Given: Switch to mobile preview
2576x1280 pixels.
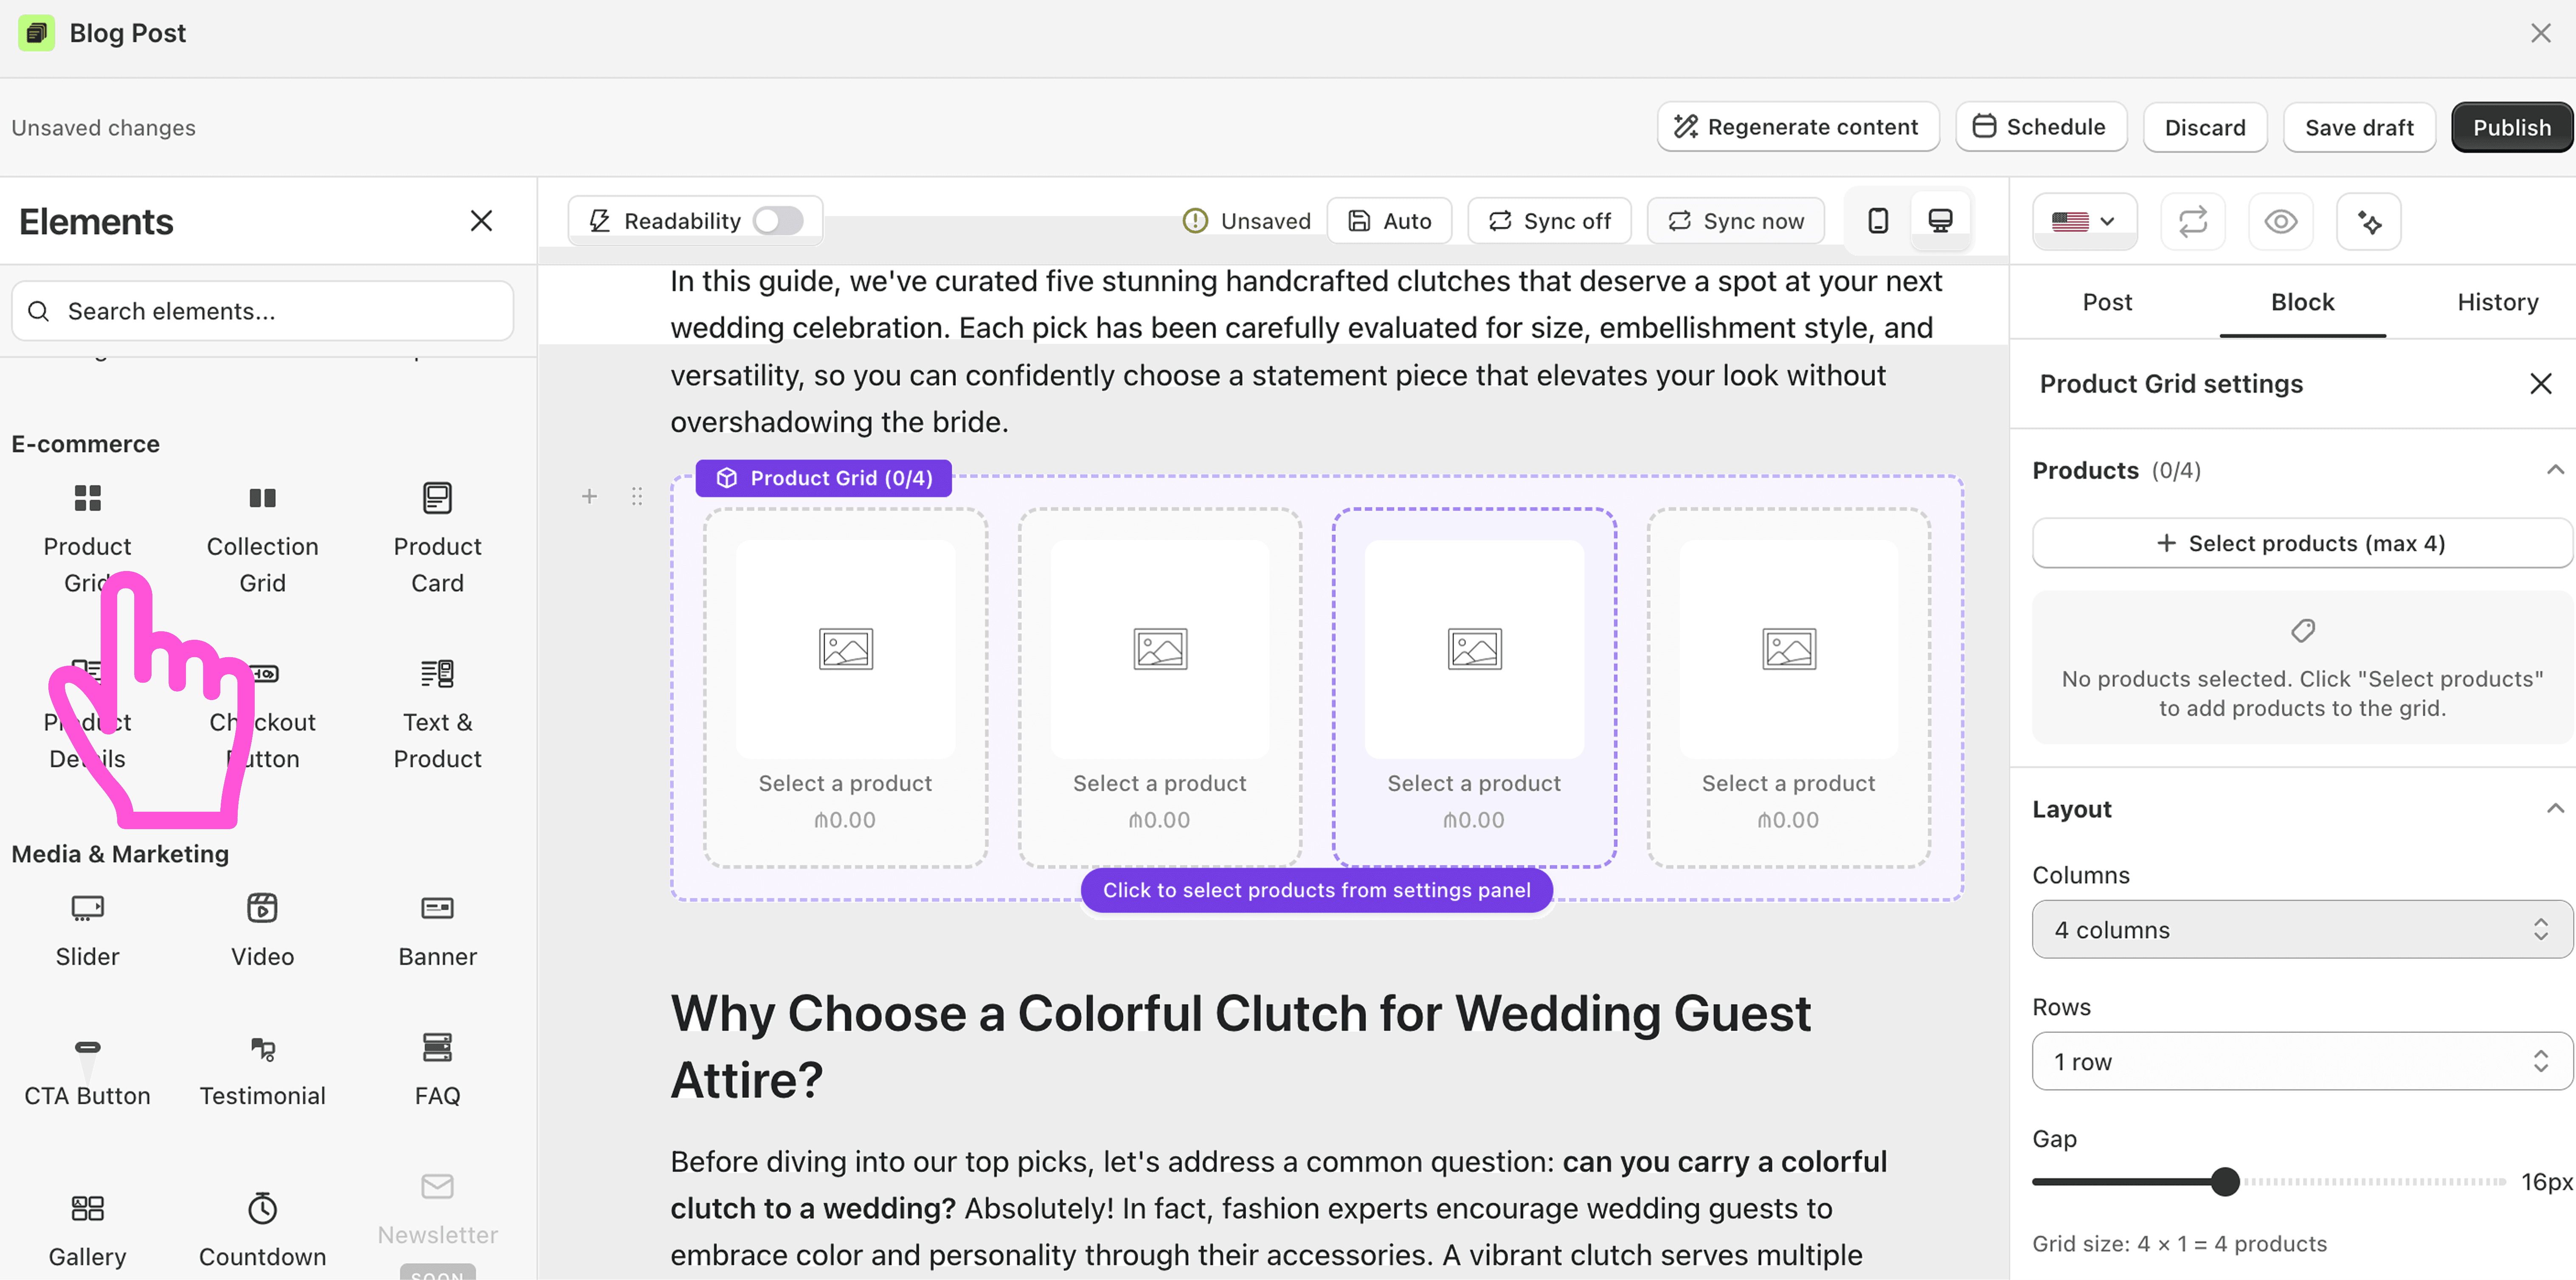Looking at the screenshot, I should click(x=1878, y=221).
